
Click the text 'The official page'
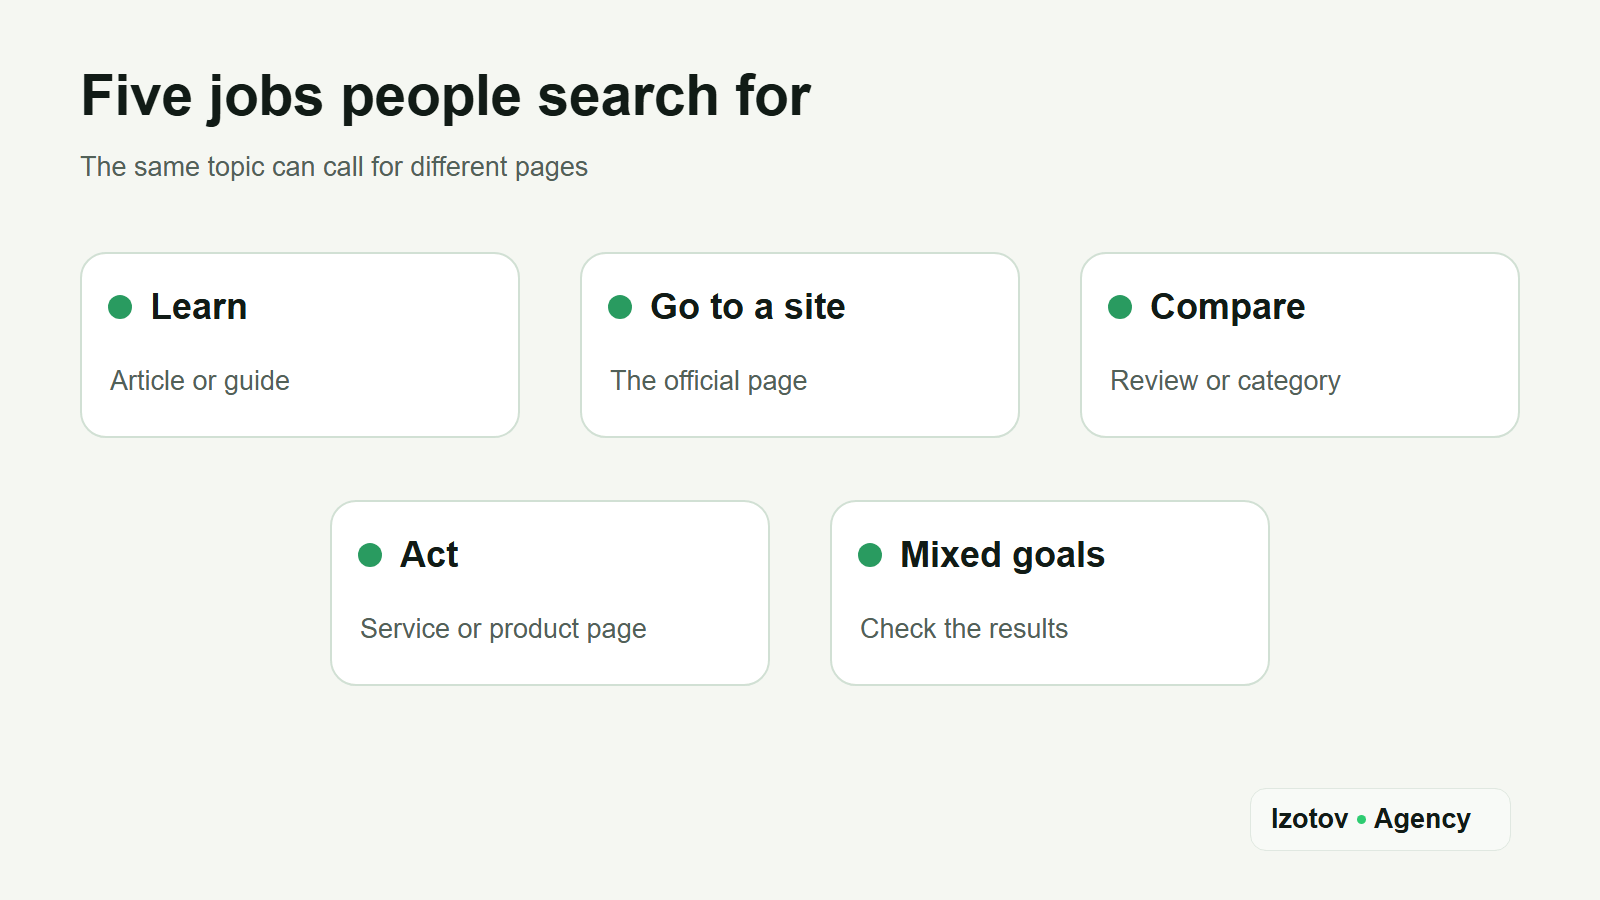(x=708, y=381)
